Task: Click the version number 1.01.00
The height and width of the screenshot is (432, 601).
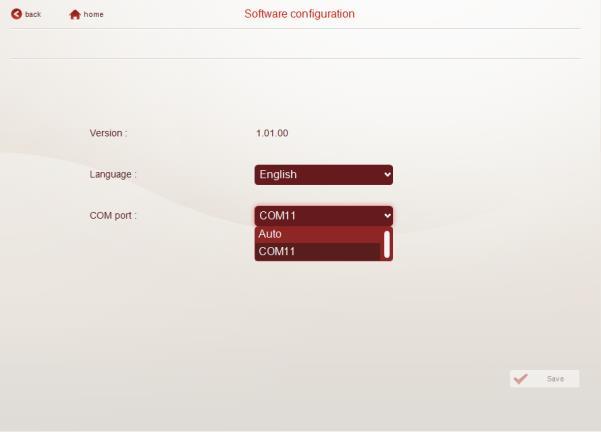Action: (272, 133)
